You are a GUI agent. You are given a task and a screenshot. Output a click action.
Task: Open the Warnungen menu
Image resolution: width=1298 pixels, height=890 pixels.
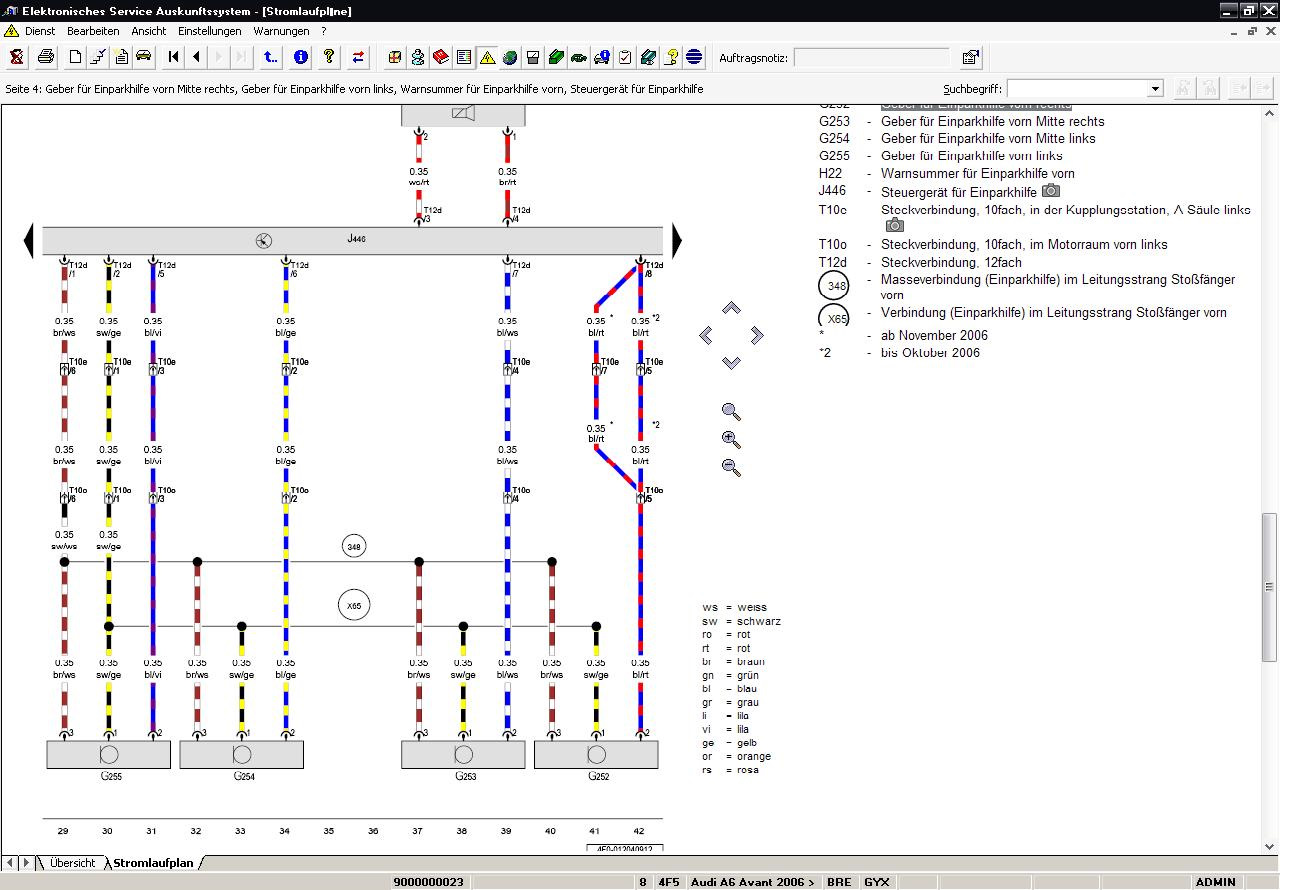(281, 31)
